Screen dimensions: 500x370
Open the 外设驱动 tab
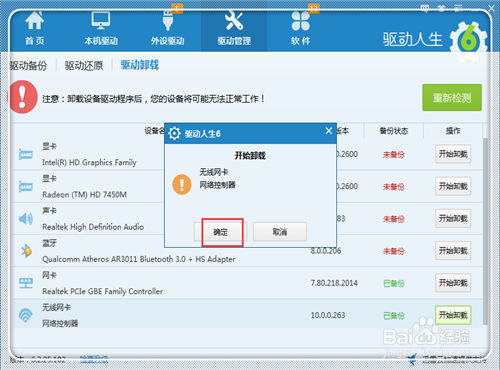(168, 29)
